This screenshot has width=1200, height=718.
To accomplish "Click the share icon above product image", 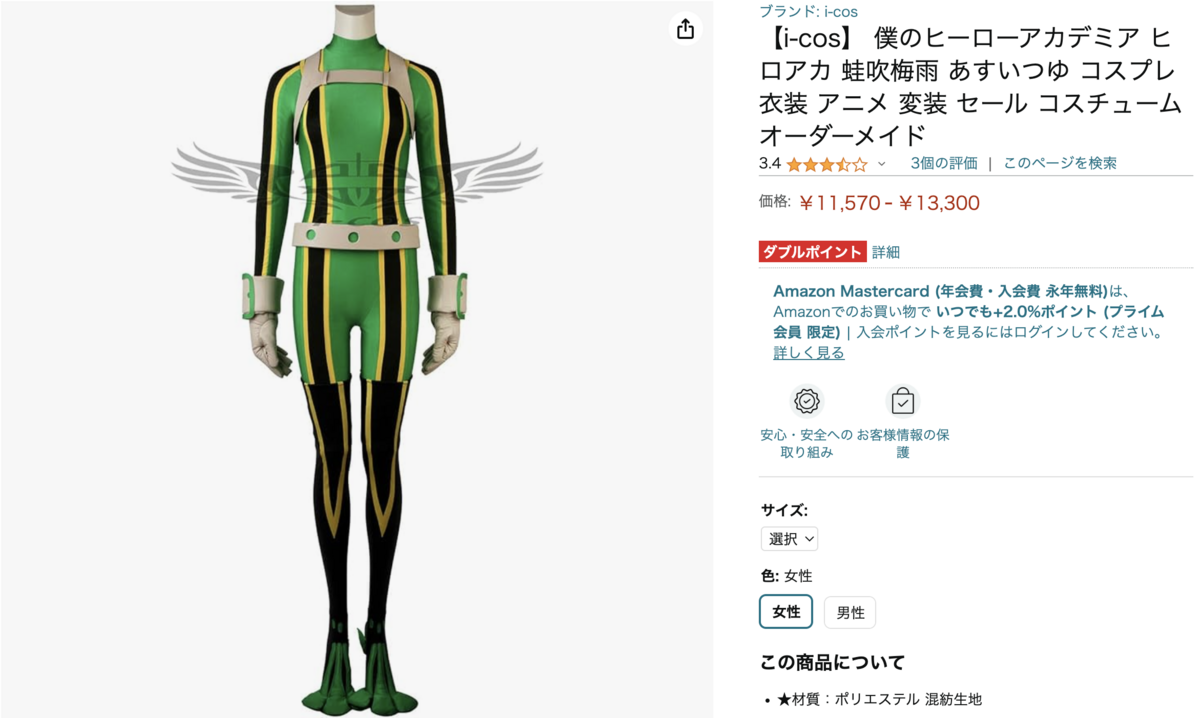I will point(685,29).
